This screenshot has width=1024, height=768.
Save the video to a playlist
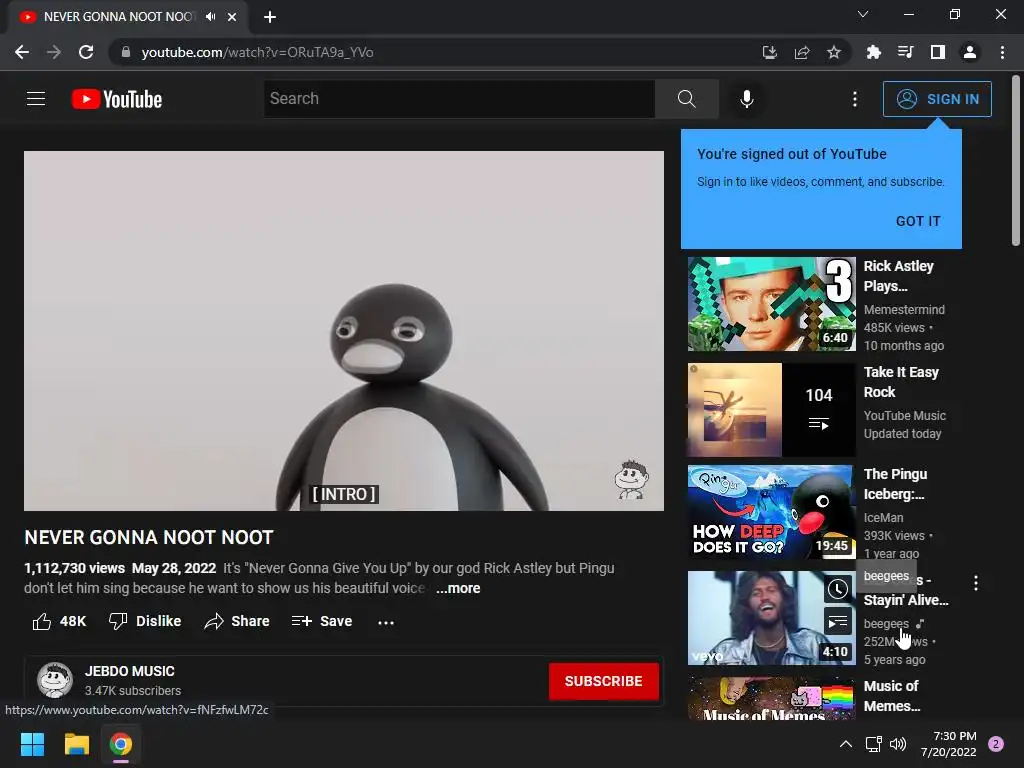click(322, 621)
